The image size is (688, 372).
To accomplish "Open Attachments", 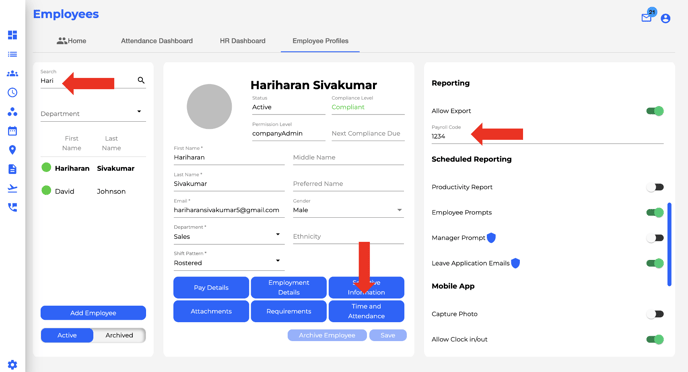I will [211, 311].
